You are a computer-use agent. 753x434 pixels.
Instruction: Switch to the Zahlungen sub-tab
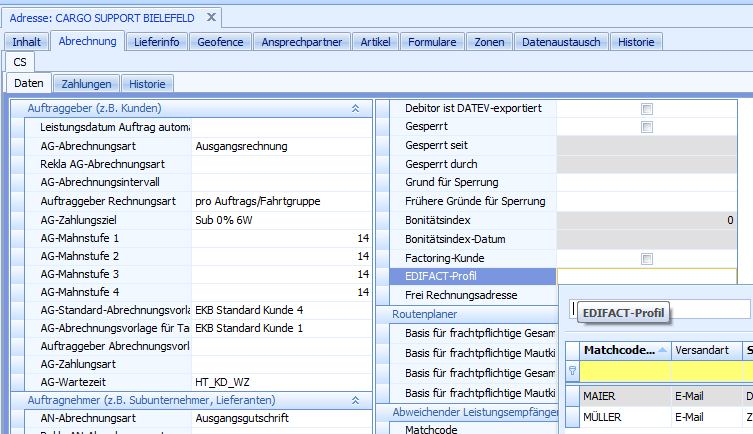(87, 84)
